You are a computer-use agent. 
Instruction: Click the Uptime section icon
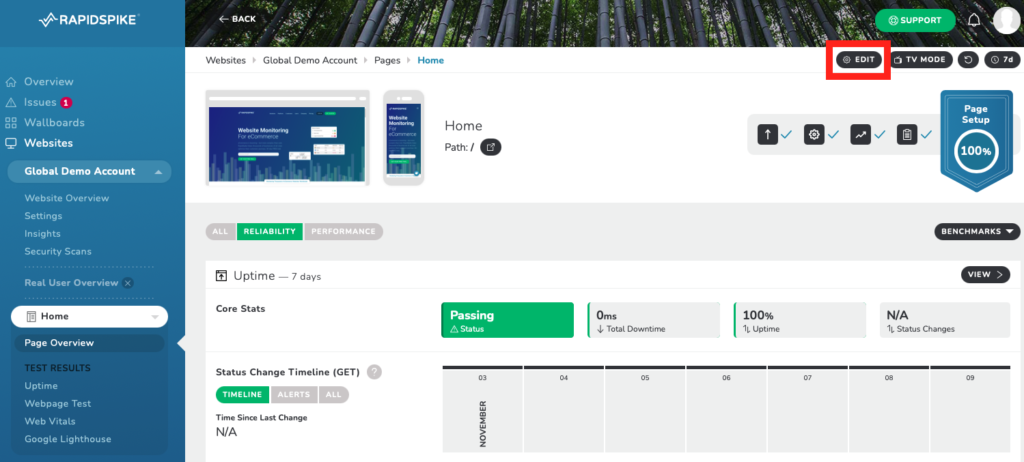point(221,276)
